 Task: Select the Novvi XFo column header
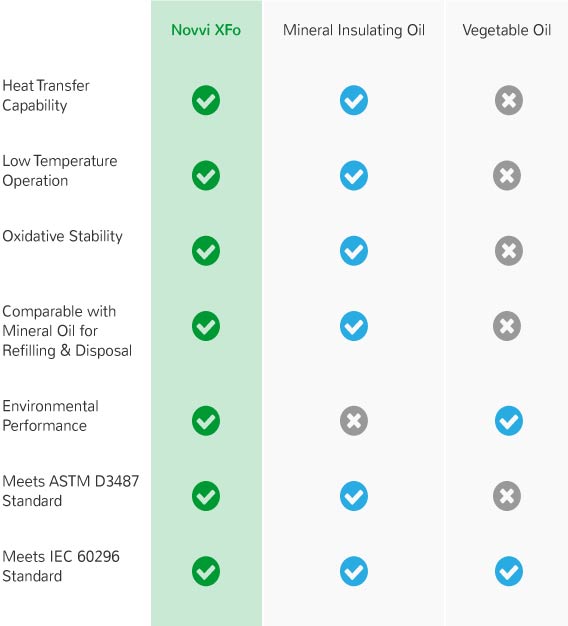coord(206,30)
